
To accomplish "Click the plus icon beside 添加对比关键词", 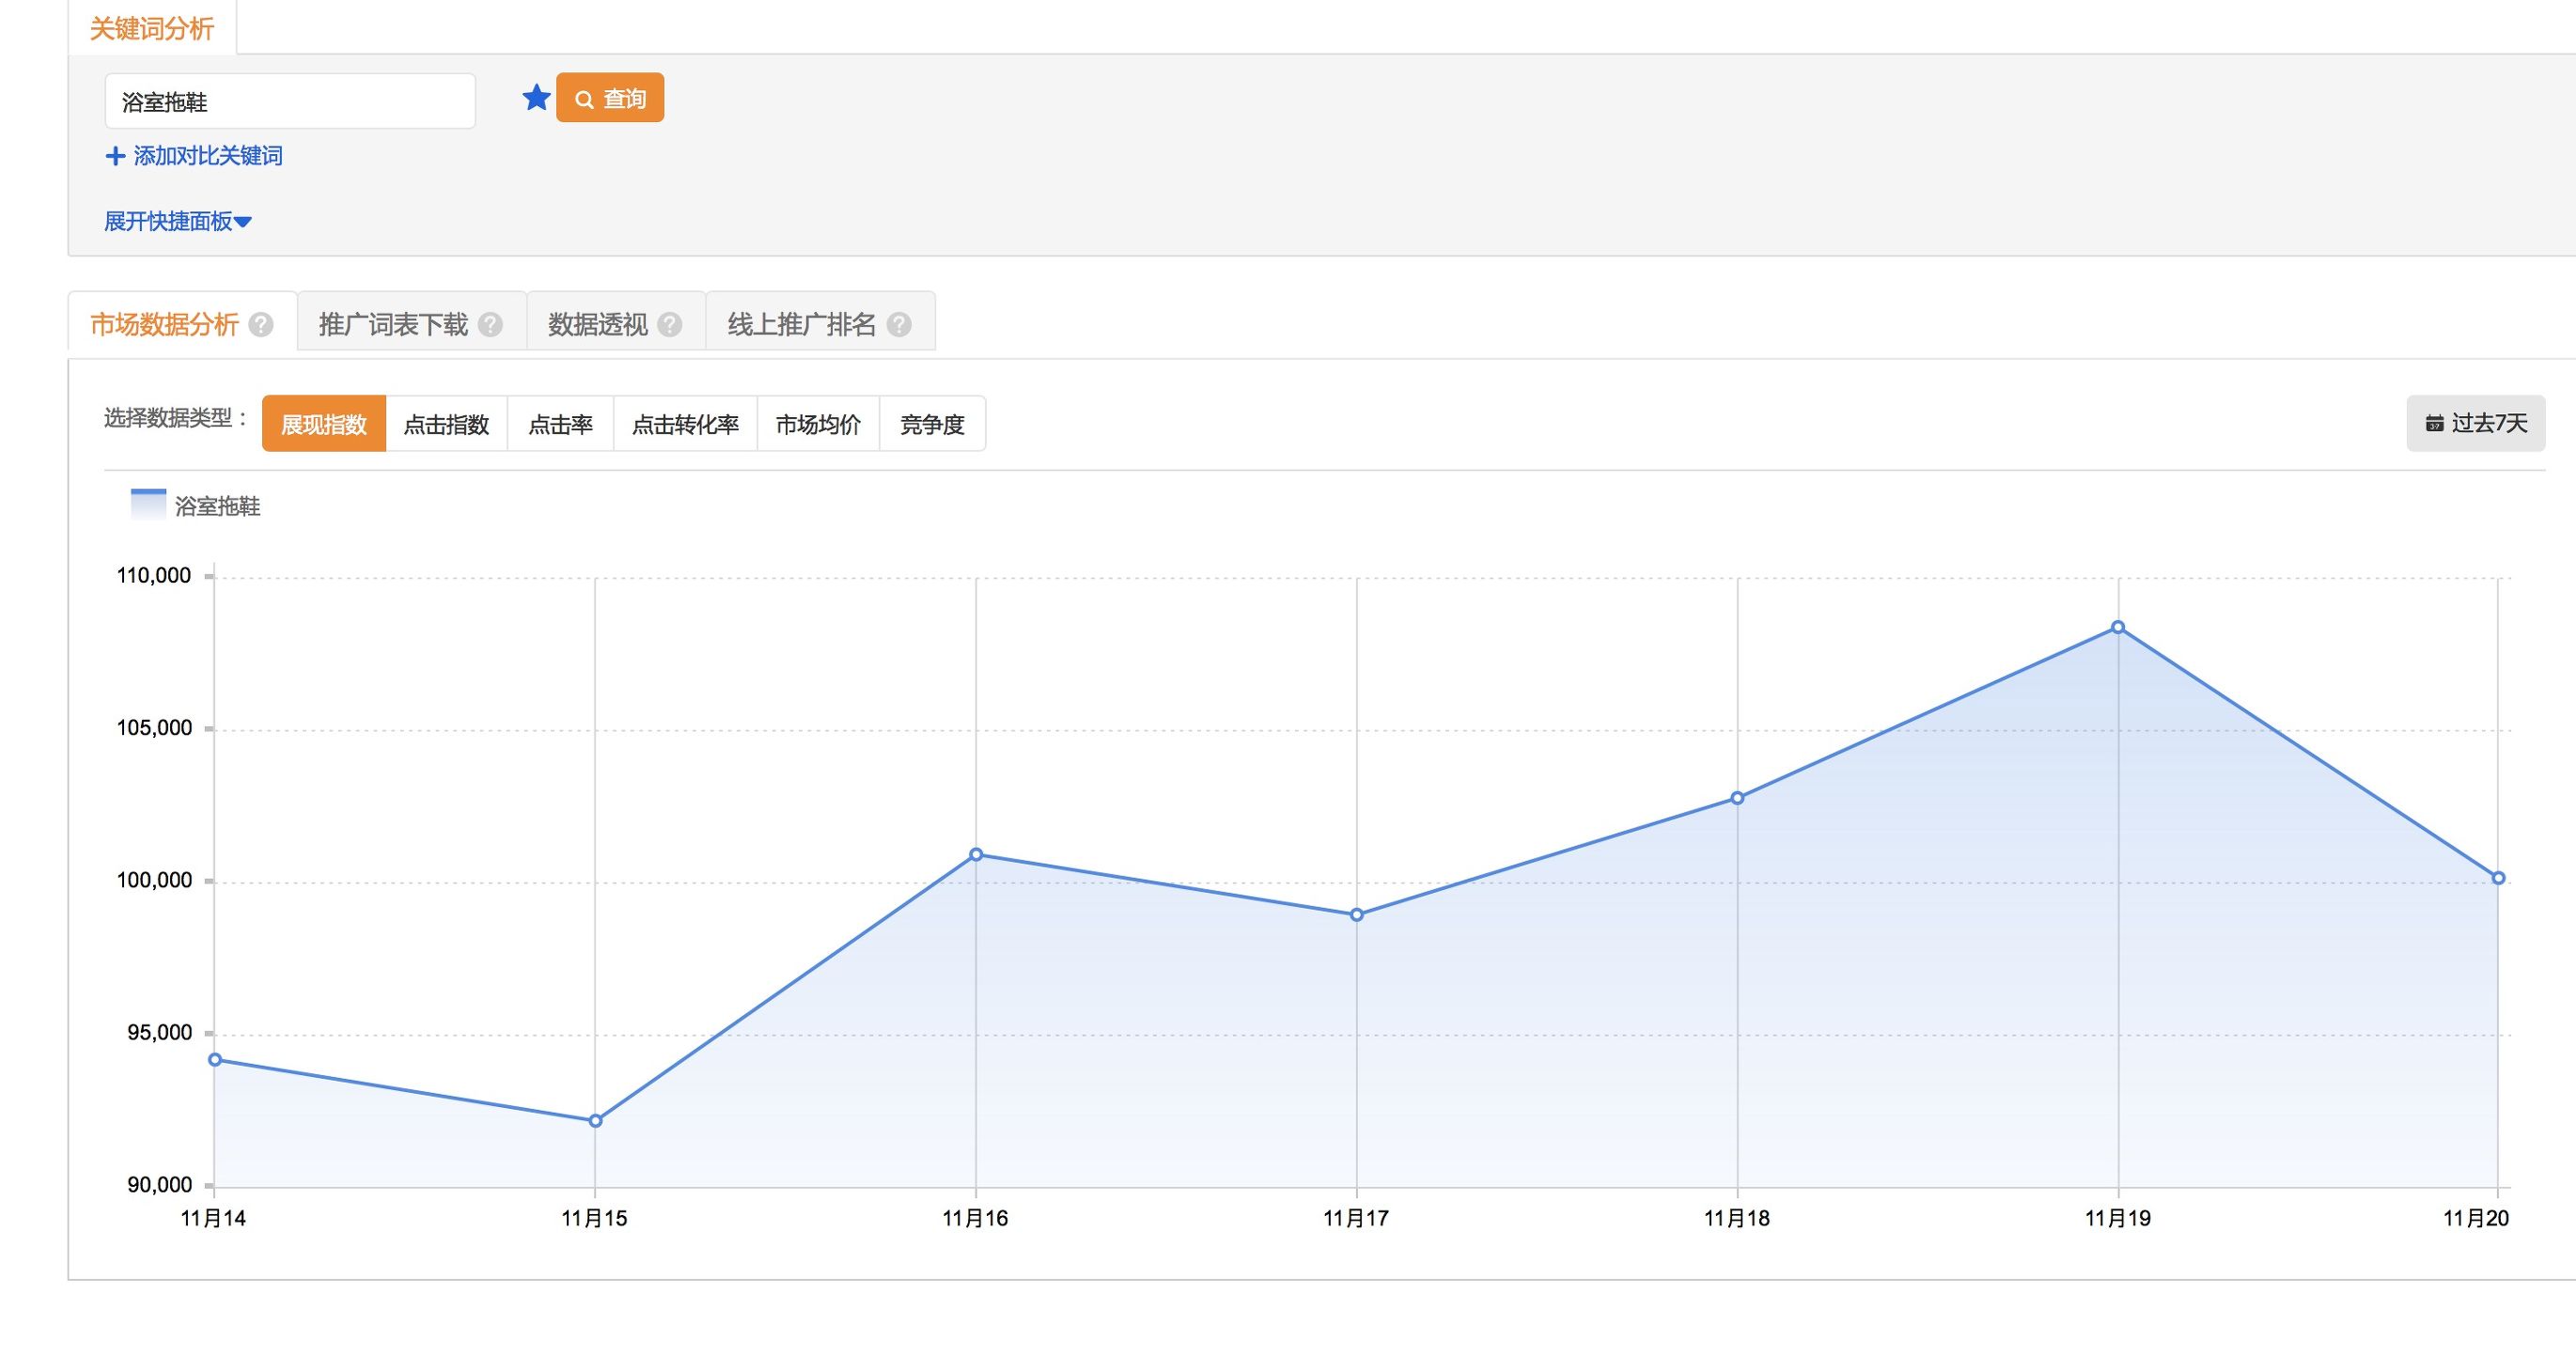I will tap(114, 156).
